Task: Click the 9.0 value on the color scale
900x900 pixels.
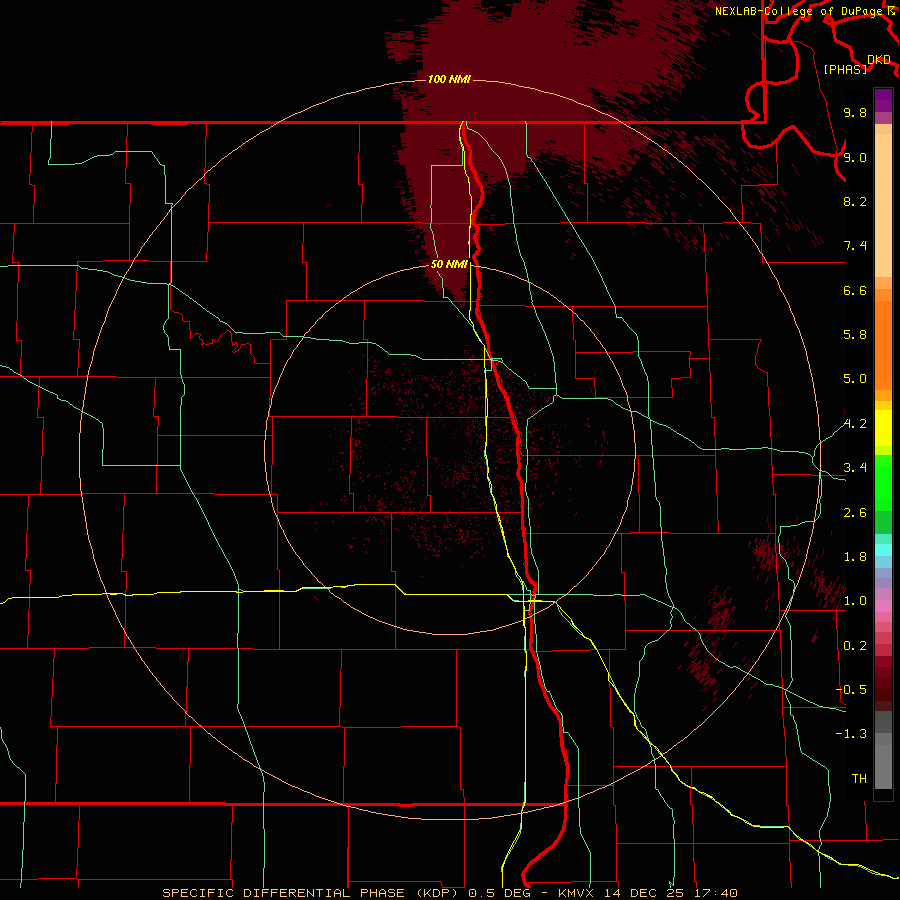Action: 855,157
